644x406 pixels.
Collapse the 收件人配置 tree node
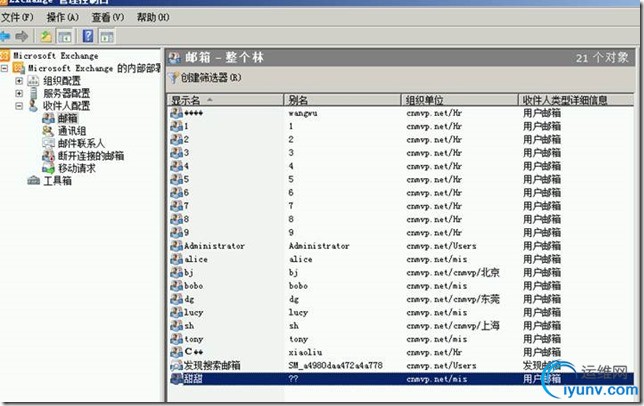[x=19, y=106]
